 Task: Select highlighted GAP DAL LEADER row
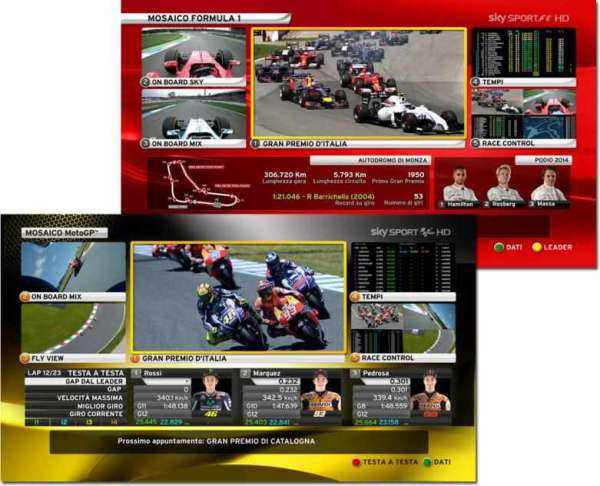click(x=75, y=381)
